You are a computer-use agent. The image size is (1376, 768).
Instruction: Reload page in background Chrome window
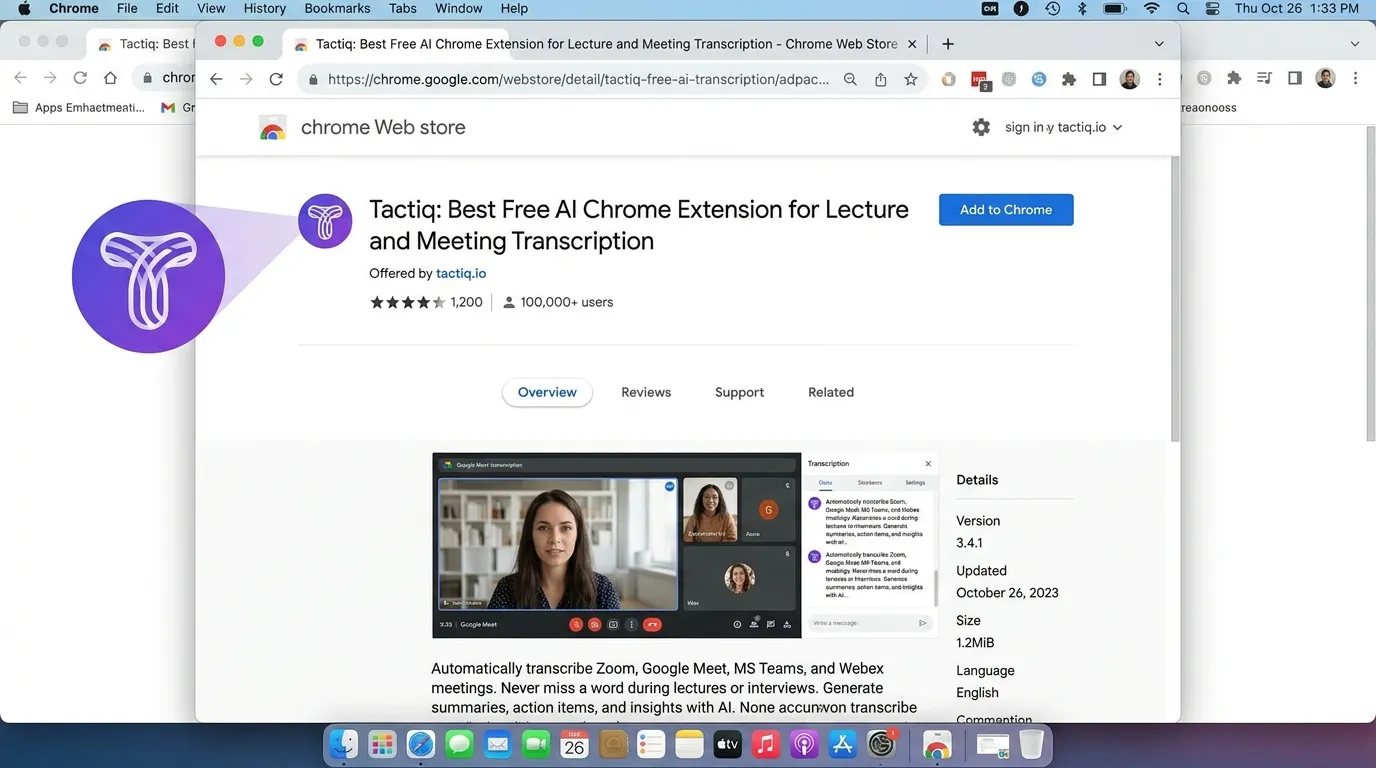[80, 78]
